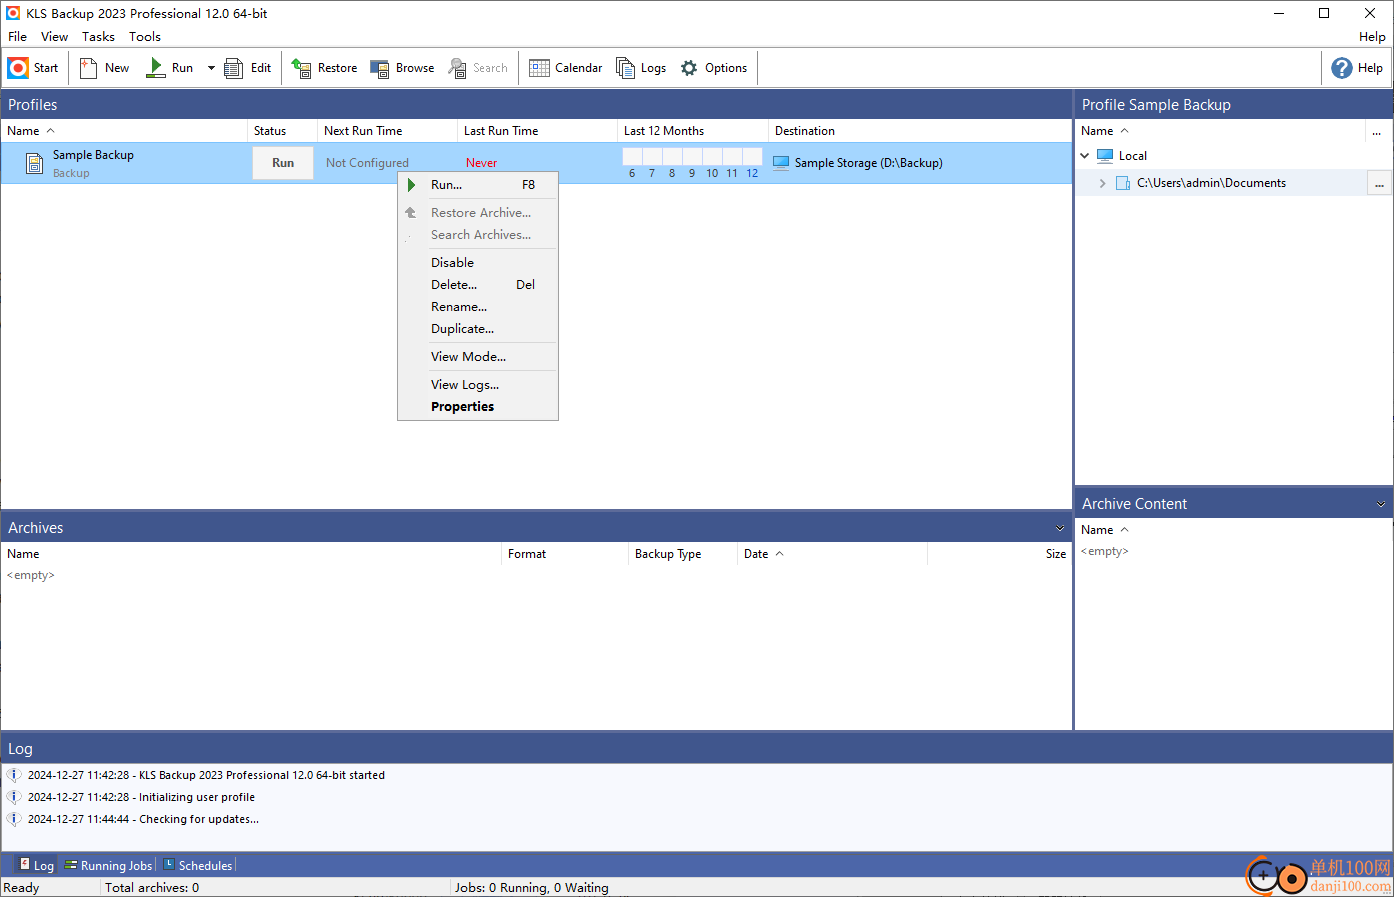This screenshot has height=897, width=1394.
Task: Click info icon of 'Checking for updates' entry
Action: (x=14, y=819)
